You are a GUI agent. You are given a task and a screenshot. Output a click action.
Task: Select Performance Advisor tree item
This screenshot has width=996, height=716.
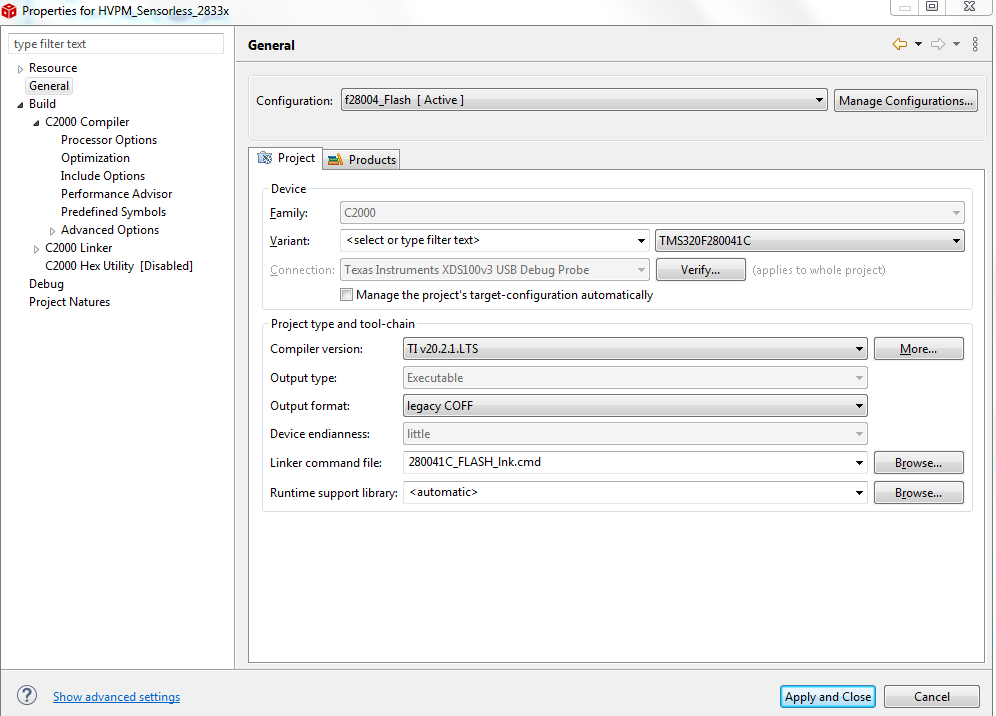click(116, 194)
